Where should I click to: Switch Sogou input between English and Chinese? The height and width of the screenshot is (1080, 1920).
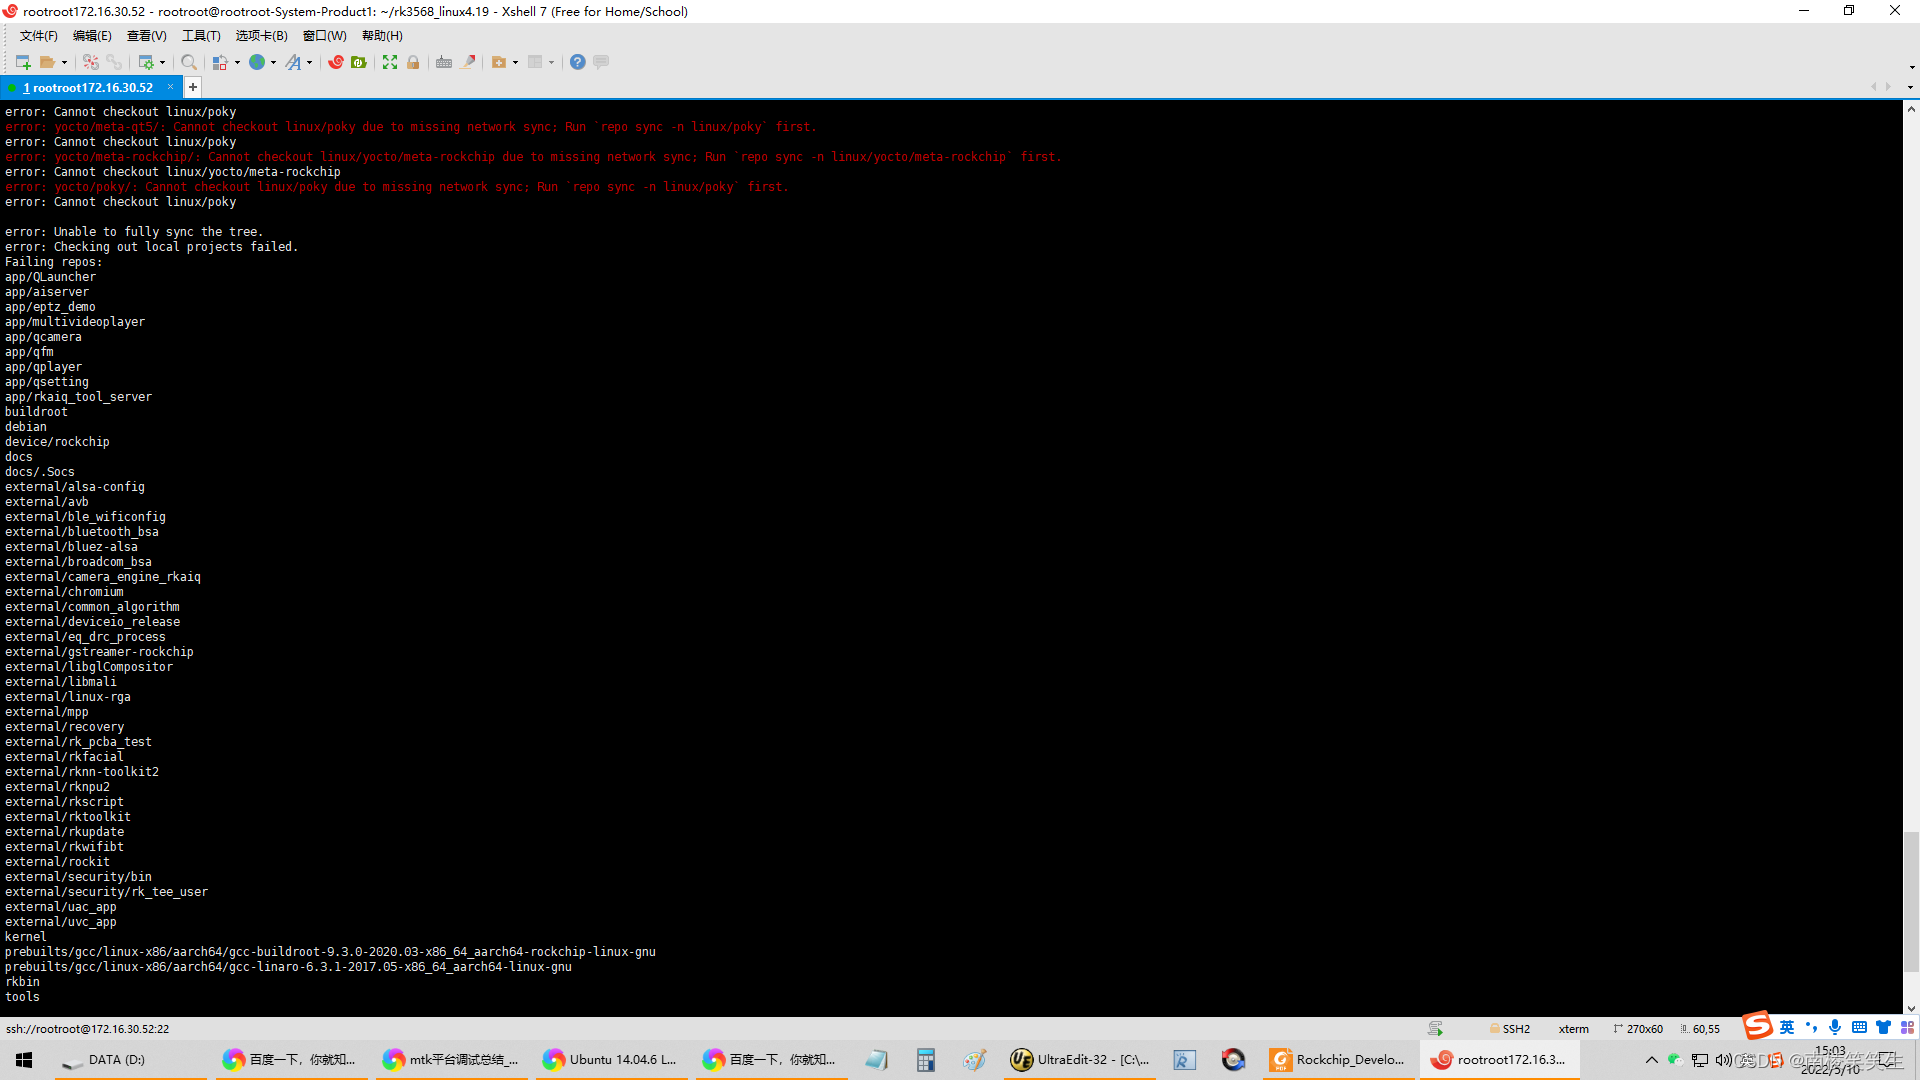click(x=1786, y=1027)
